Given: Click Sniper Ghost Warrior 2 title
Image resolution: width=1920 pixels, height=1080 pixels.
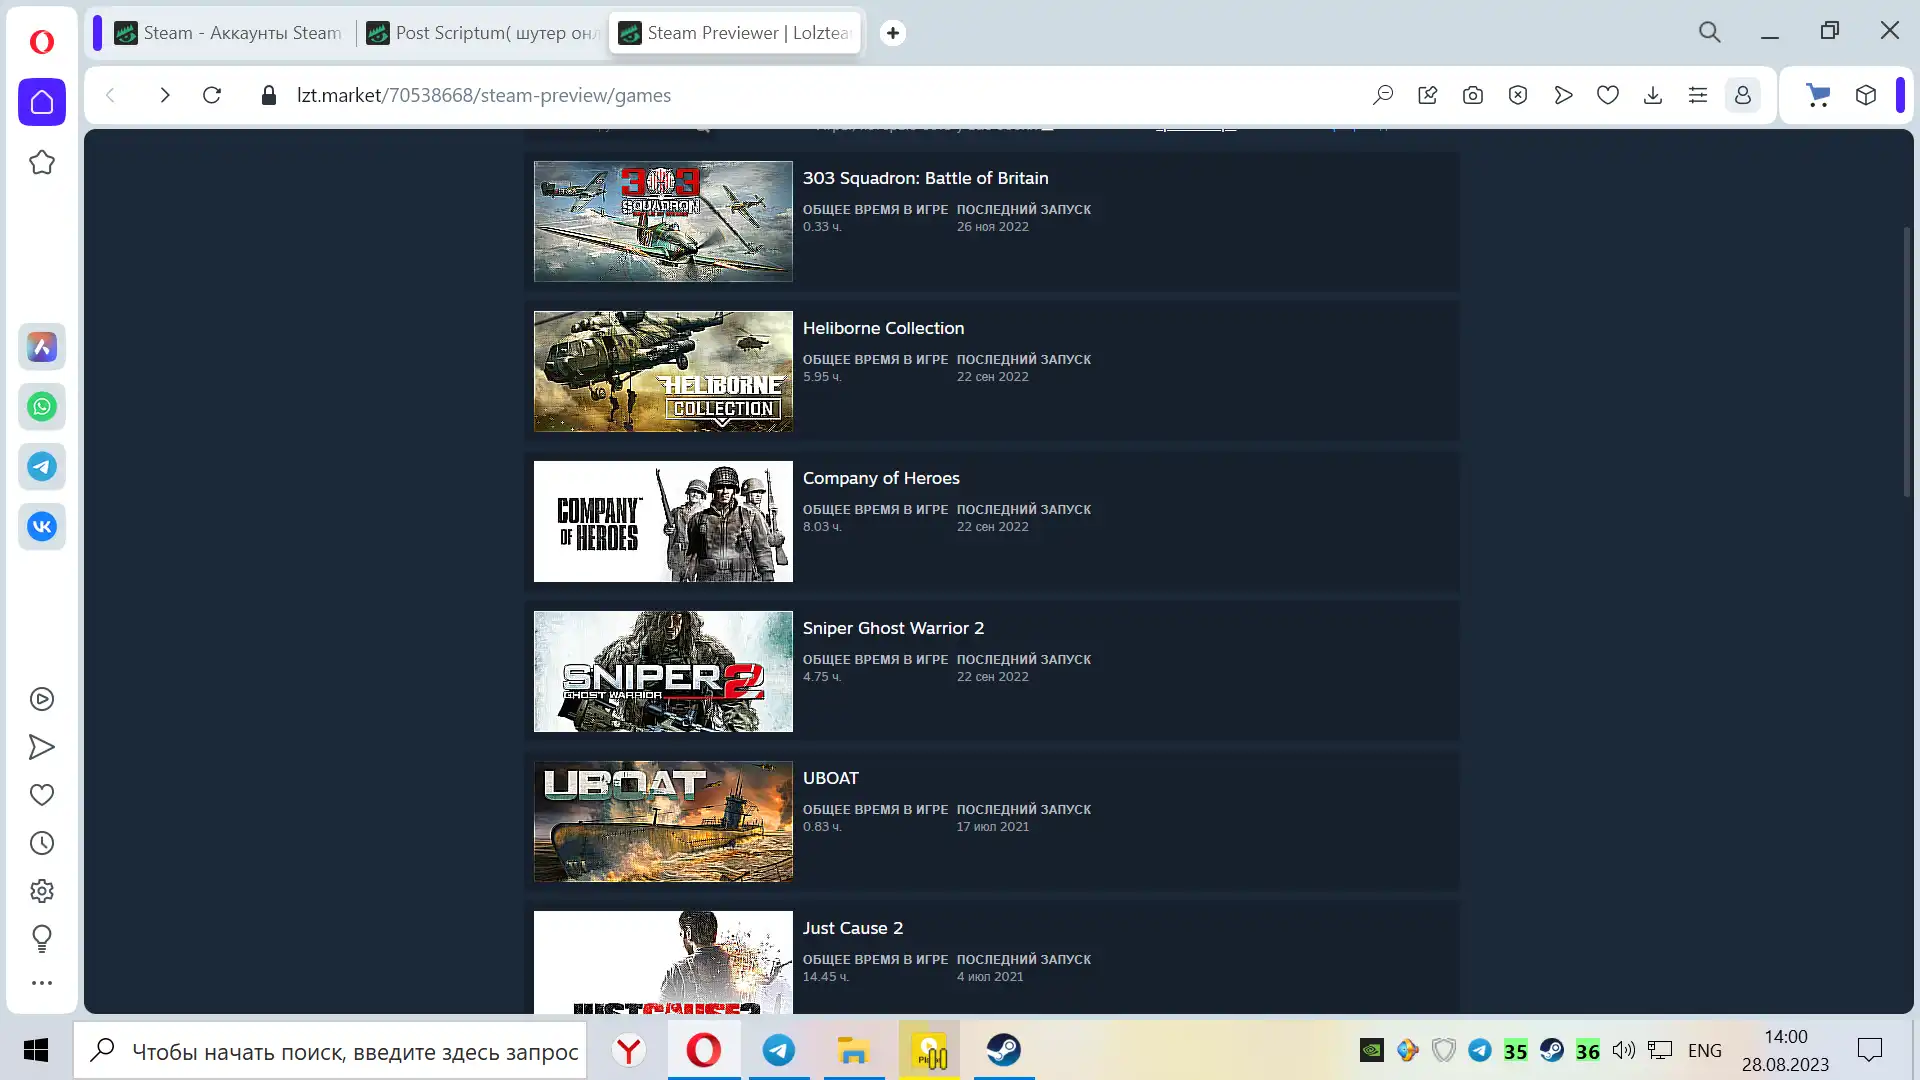Looking at the screenshot, I should 893,628.
